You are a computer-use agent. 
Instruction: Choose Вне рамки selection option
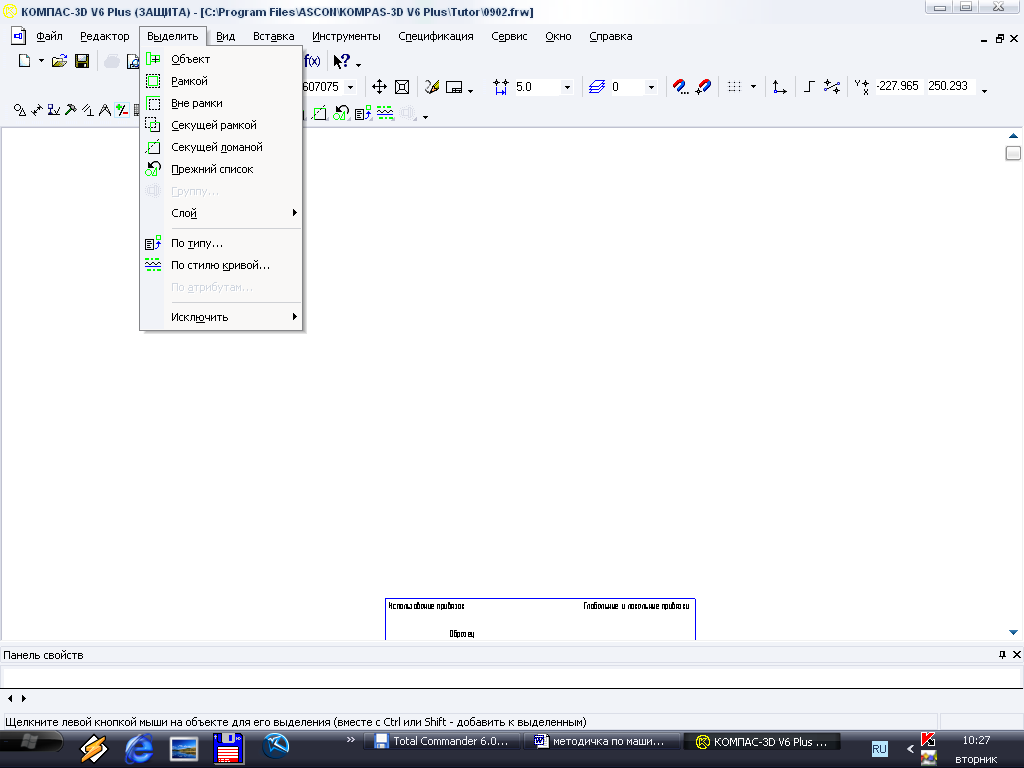[221, 103]
